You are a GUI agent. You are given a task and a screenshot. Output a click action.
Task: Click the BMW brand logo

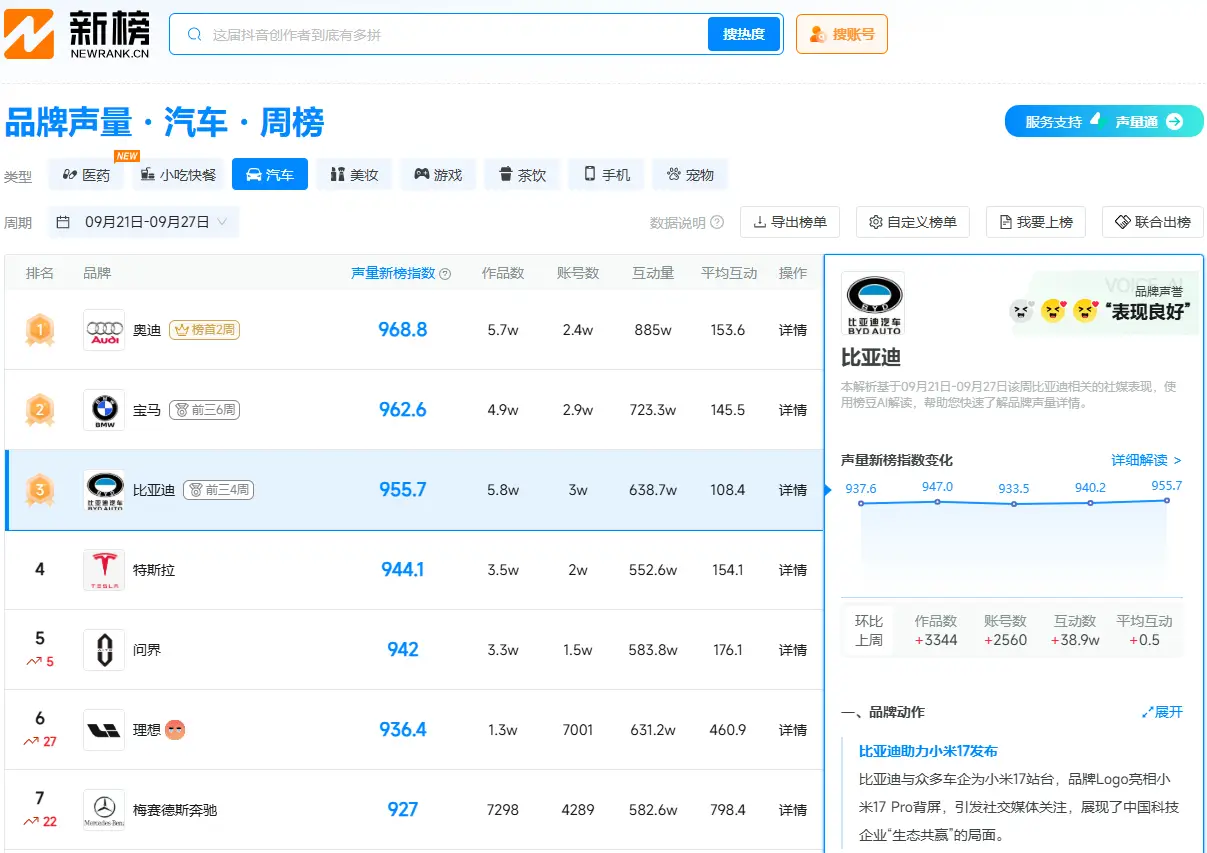104,410
